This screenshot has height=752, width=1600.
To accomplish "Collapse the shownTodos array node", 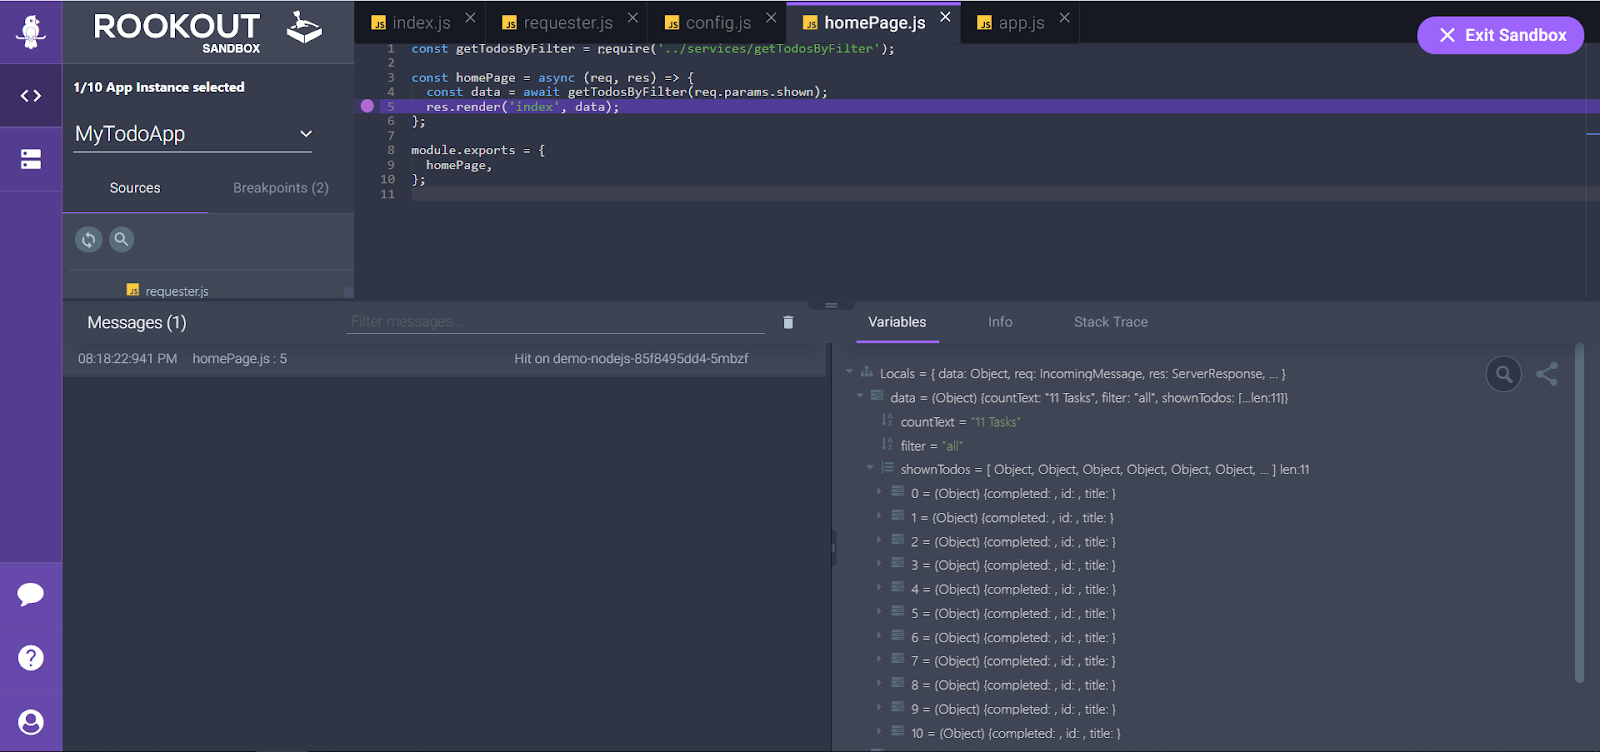I will 870,468.
